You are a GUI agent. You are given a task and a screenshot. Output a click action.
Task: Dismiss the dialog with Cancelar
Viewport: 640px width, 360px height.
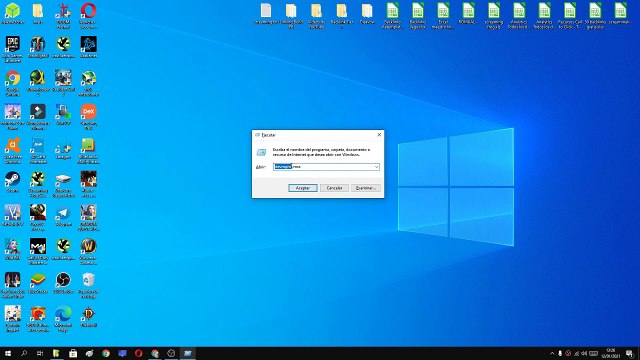pyautogui.click(x=334, y=188)
